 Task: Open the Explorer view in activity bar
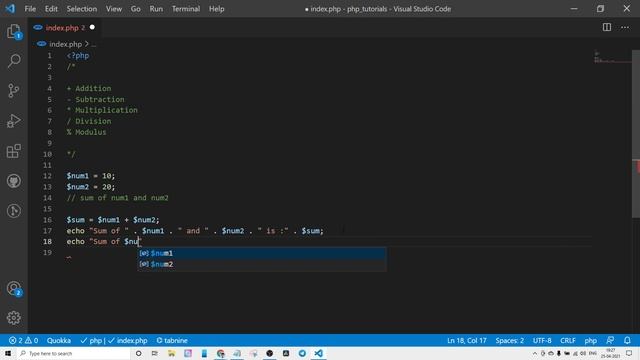[14, 31]
